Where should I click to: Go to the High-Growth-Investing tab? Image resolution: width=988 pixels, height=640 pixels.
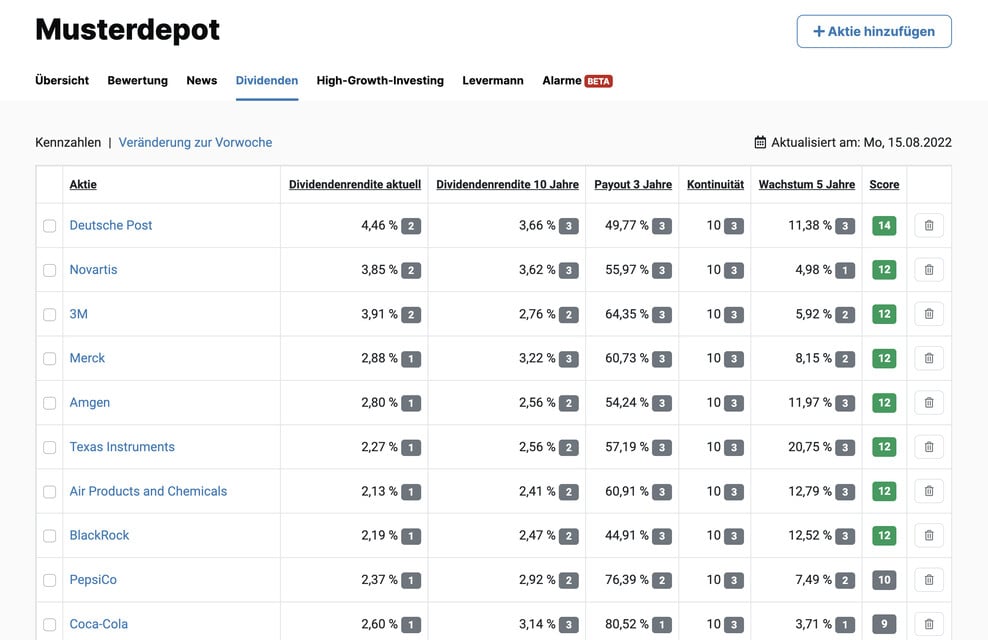(380, 81)
